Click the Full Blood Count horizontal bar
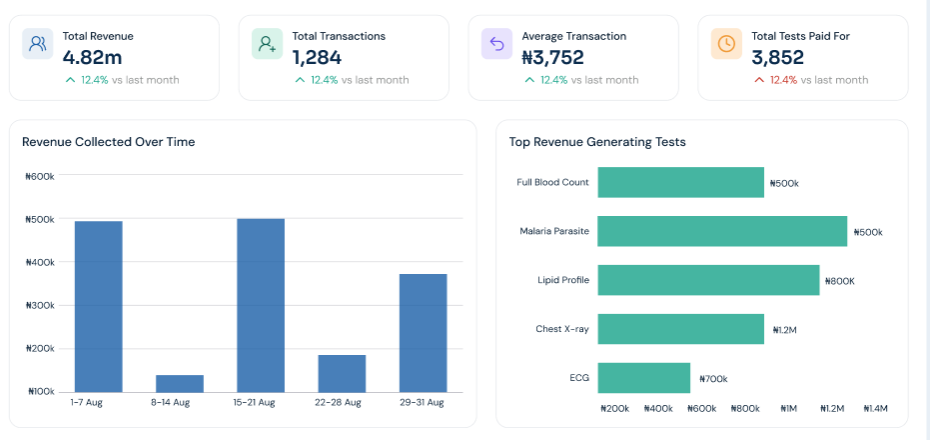 tap(681, 182)
